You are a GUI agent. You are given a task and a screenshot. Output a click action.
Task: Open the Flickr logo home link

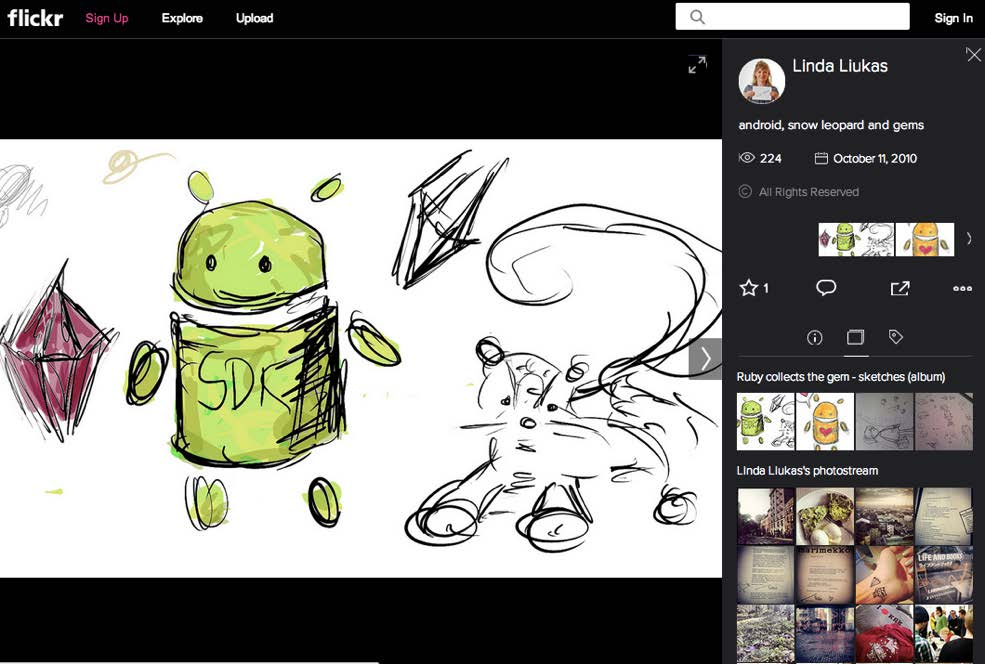(35, 18)
